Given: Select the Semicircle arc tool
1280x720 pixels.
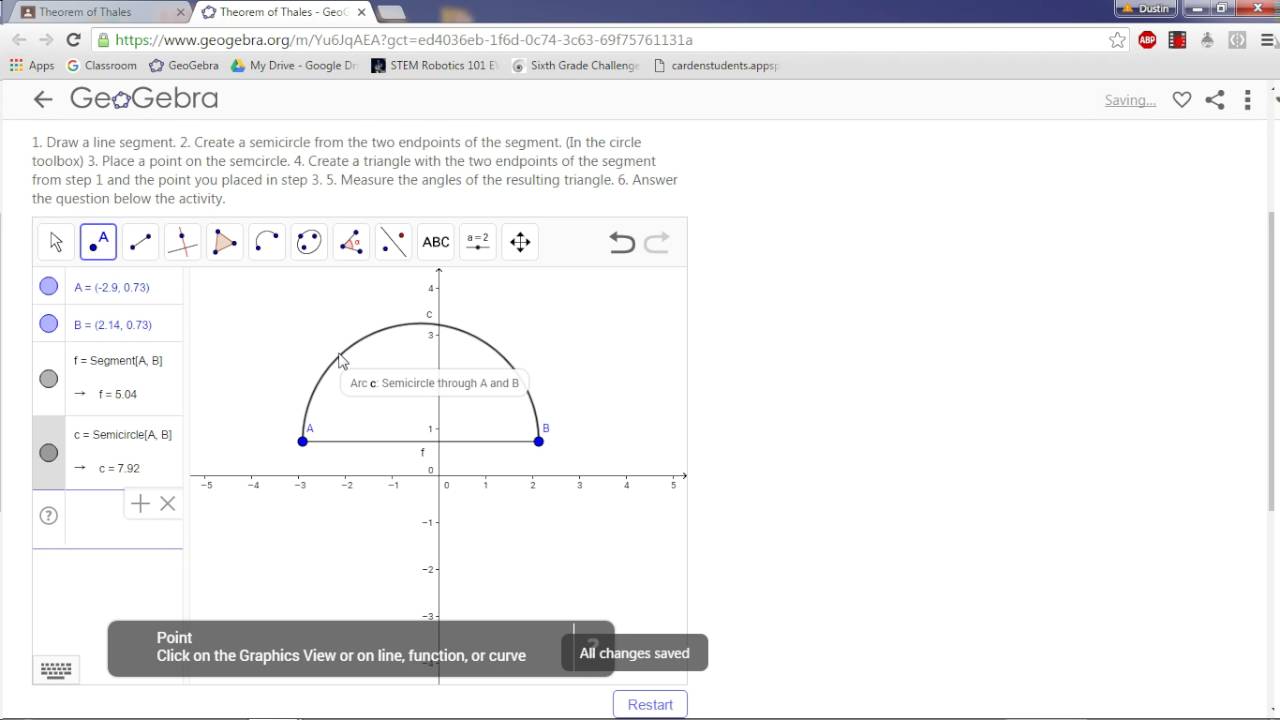Looking at the screenshot, I should (x=266, y=242).
